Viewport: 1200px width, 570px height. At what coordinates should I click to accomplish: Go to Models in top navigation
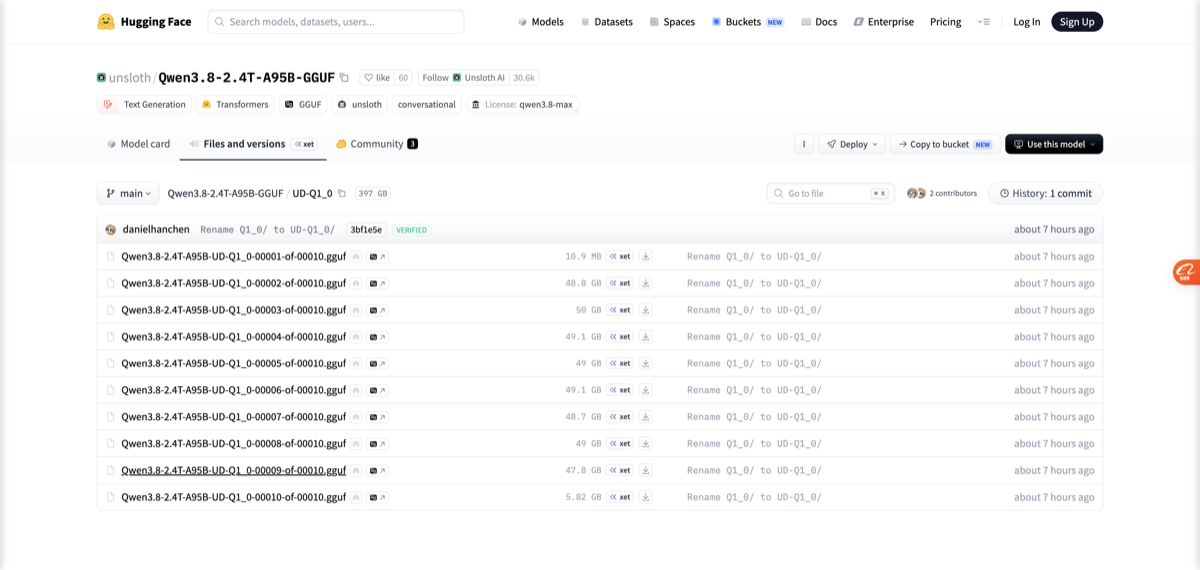pyautogui.click(x=540, y=22)
